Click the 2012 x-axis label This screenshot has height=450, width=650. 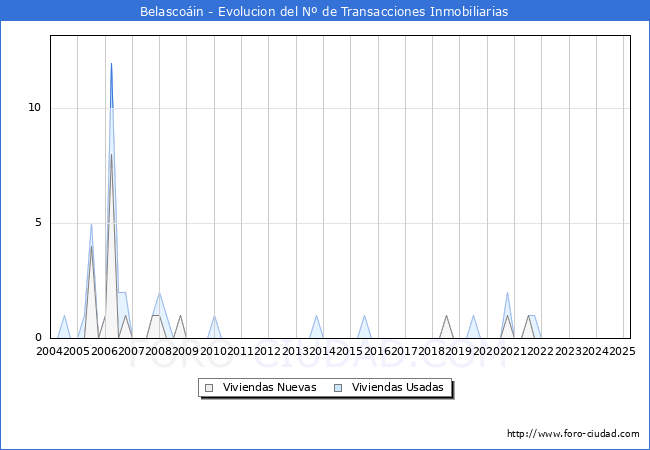click(x=268, y=351)
